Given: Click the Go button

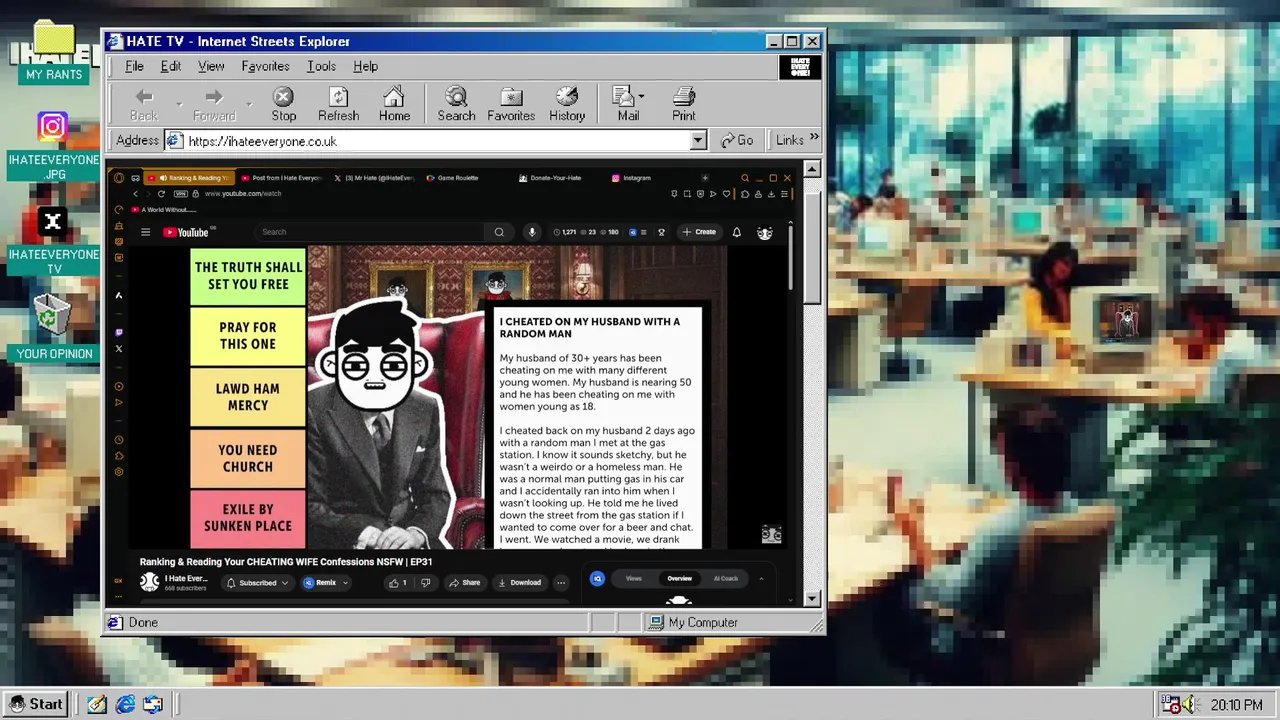Looking at the screenshot, I should (x=737, y=140).
